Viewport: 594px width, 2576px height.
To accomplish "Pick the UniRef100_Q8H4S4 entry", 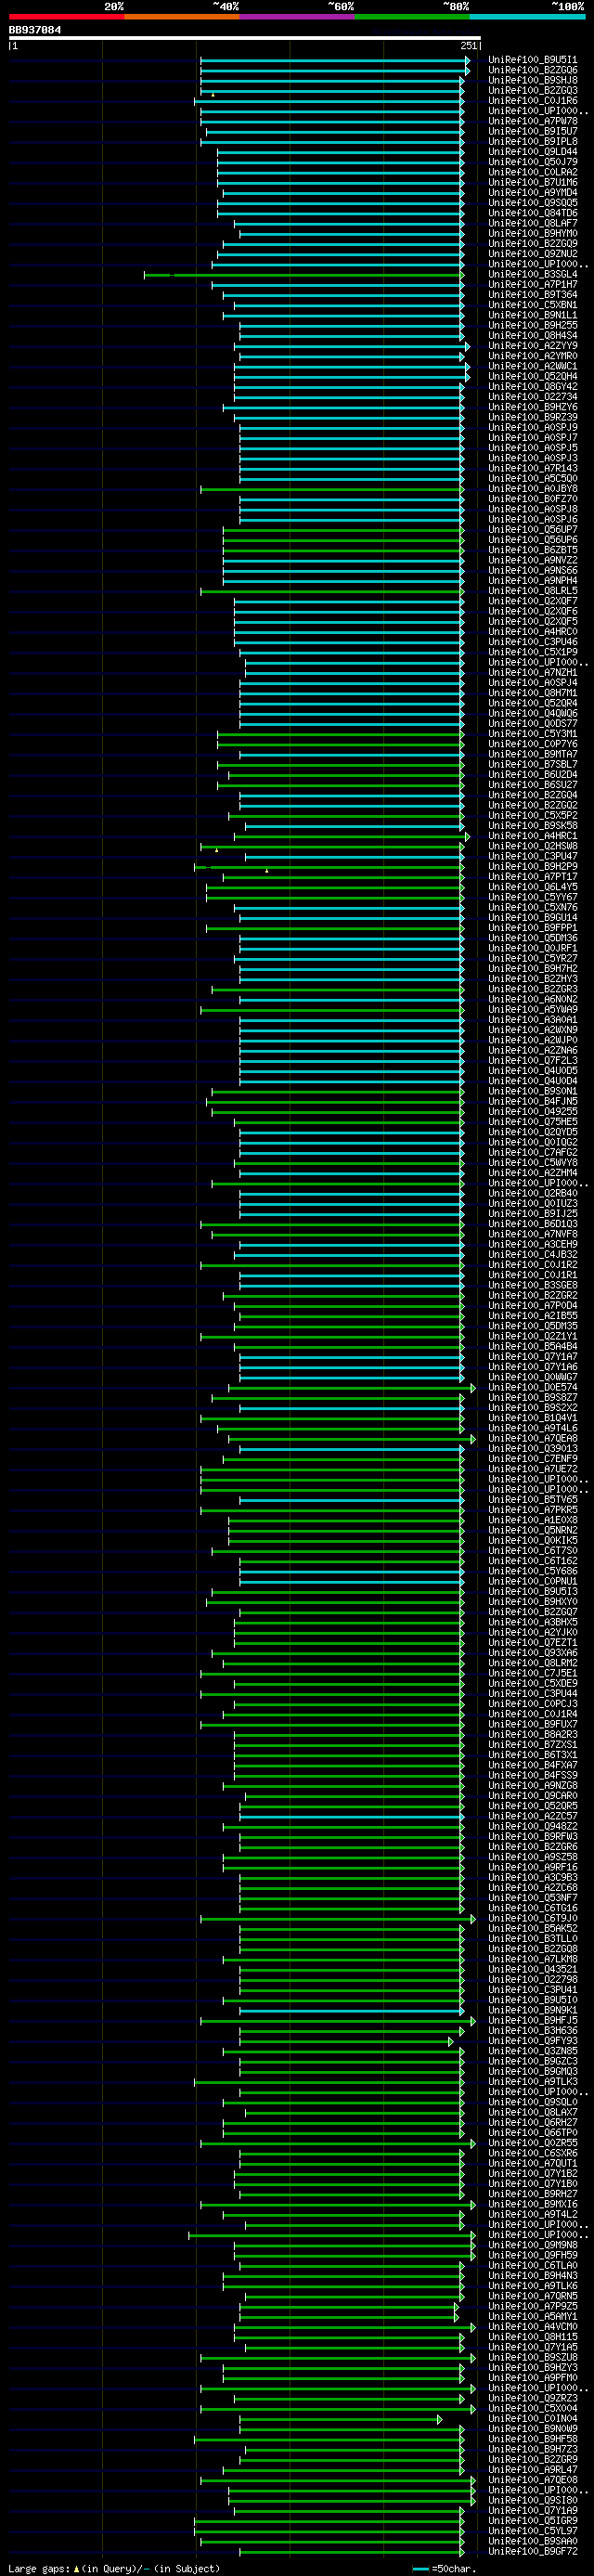I will pyautogui.click(x=532, y=335).
